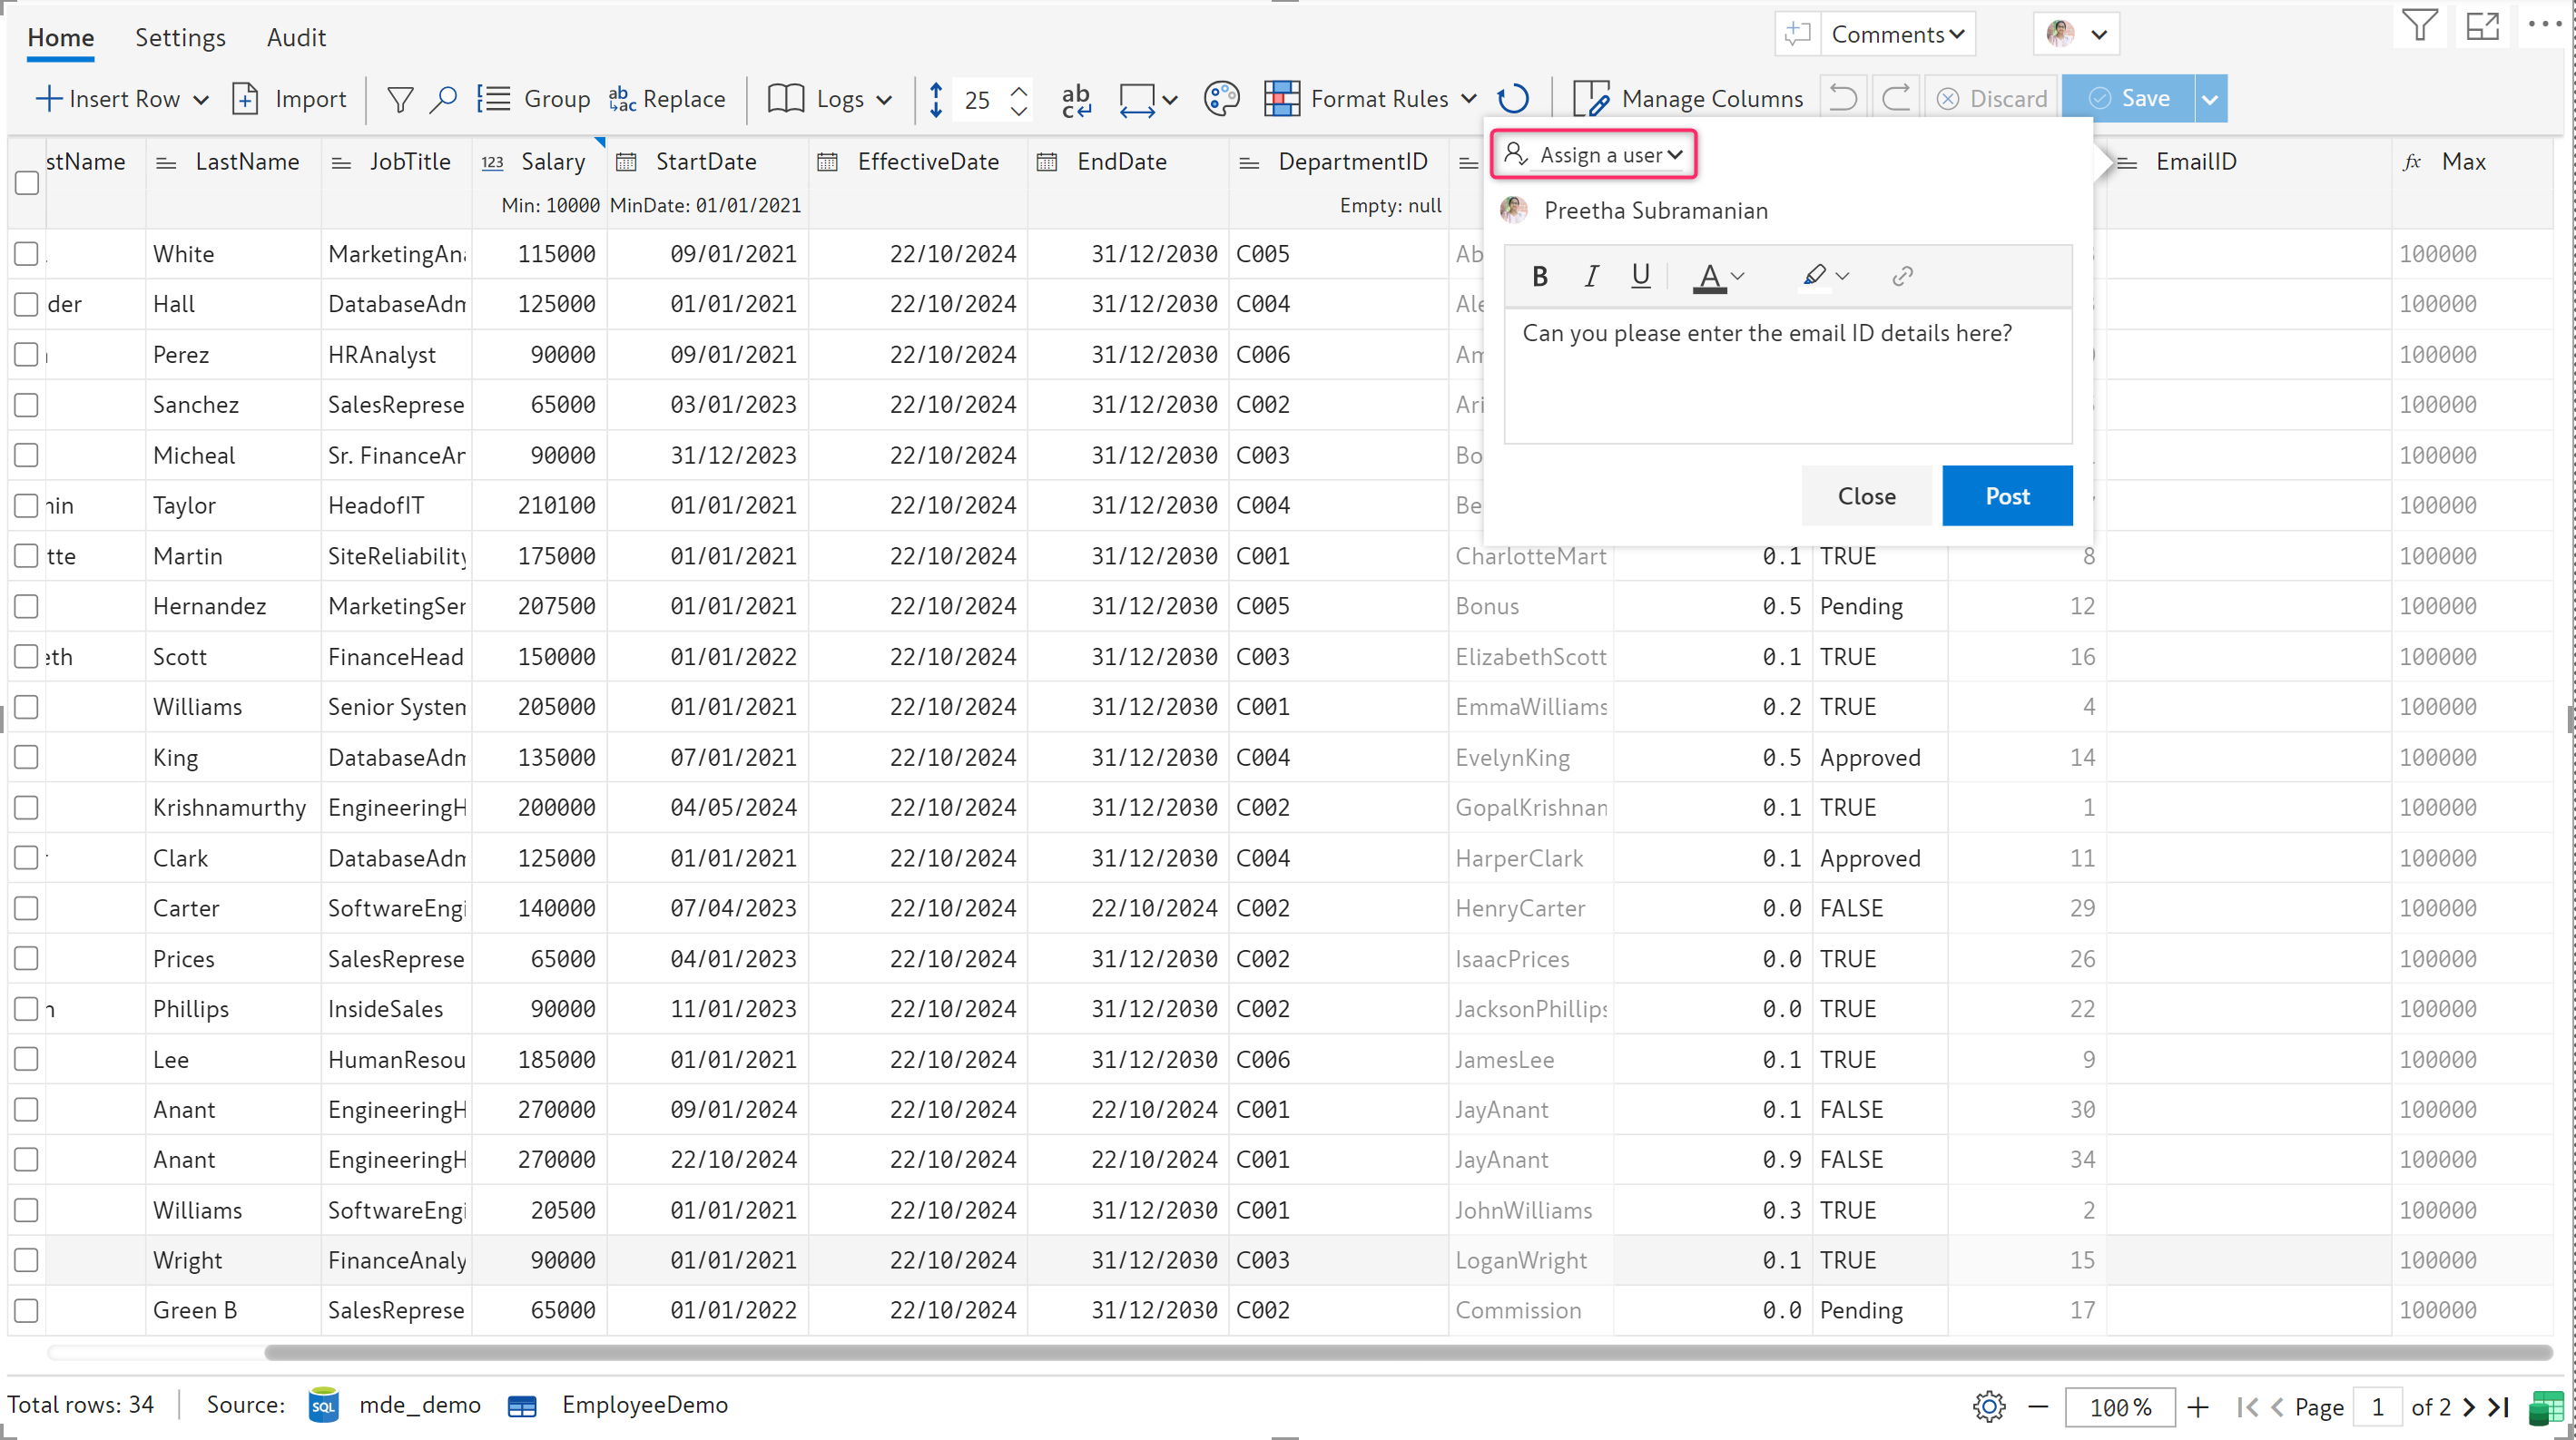The width and height of the screenshot is (2576, 1440).
Task: Open search with magnifier icon
Action: 443,99
